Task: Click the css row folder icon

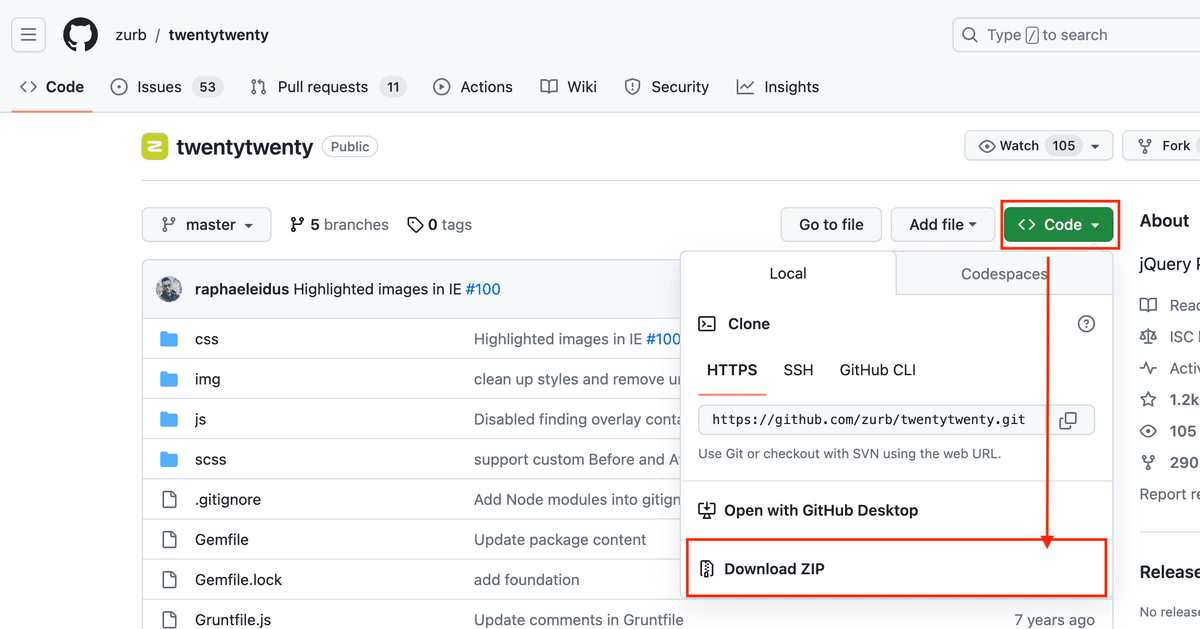Action: (x=169, y=339)
